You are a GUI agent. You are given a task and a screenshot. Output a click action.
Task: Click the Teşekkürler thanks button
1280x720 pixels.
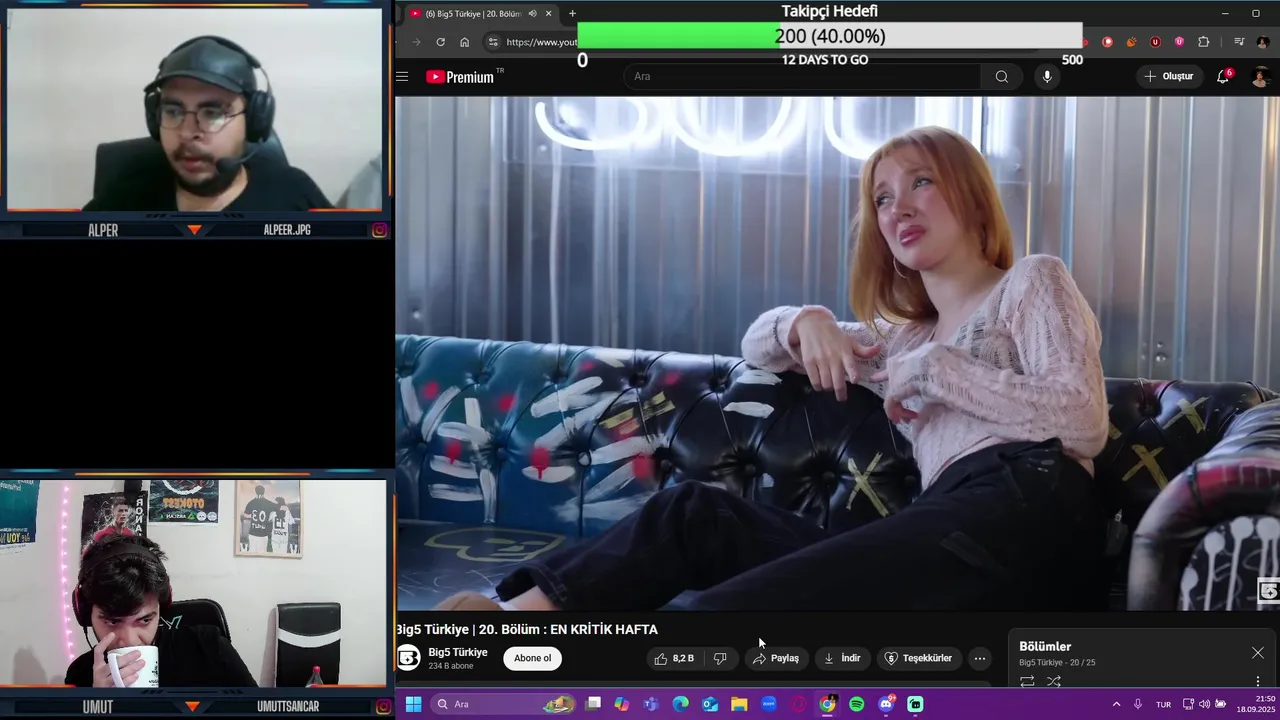(918, 658)
